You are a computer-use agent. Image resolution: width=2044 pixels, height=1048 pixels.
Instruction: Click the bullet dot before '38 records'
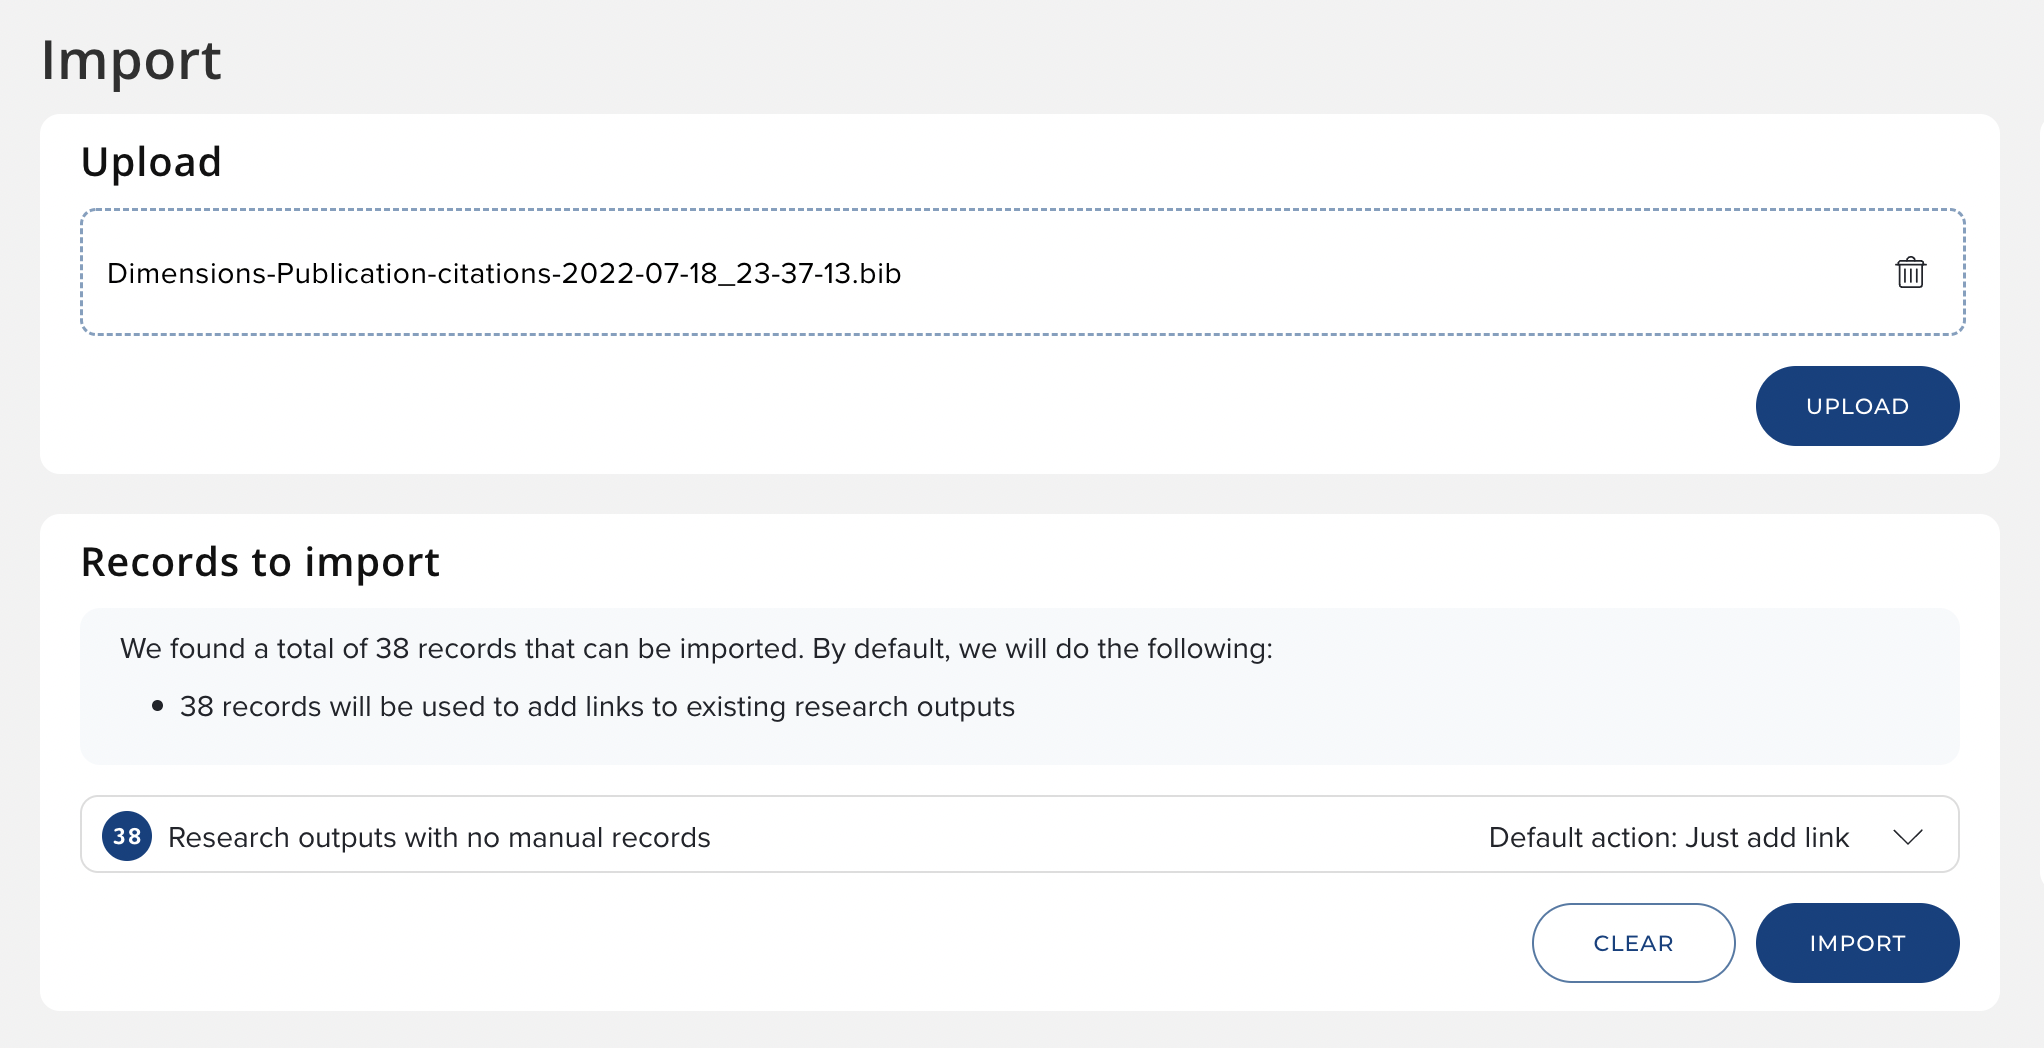coord(157,706)
